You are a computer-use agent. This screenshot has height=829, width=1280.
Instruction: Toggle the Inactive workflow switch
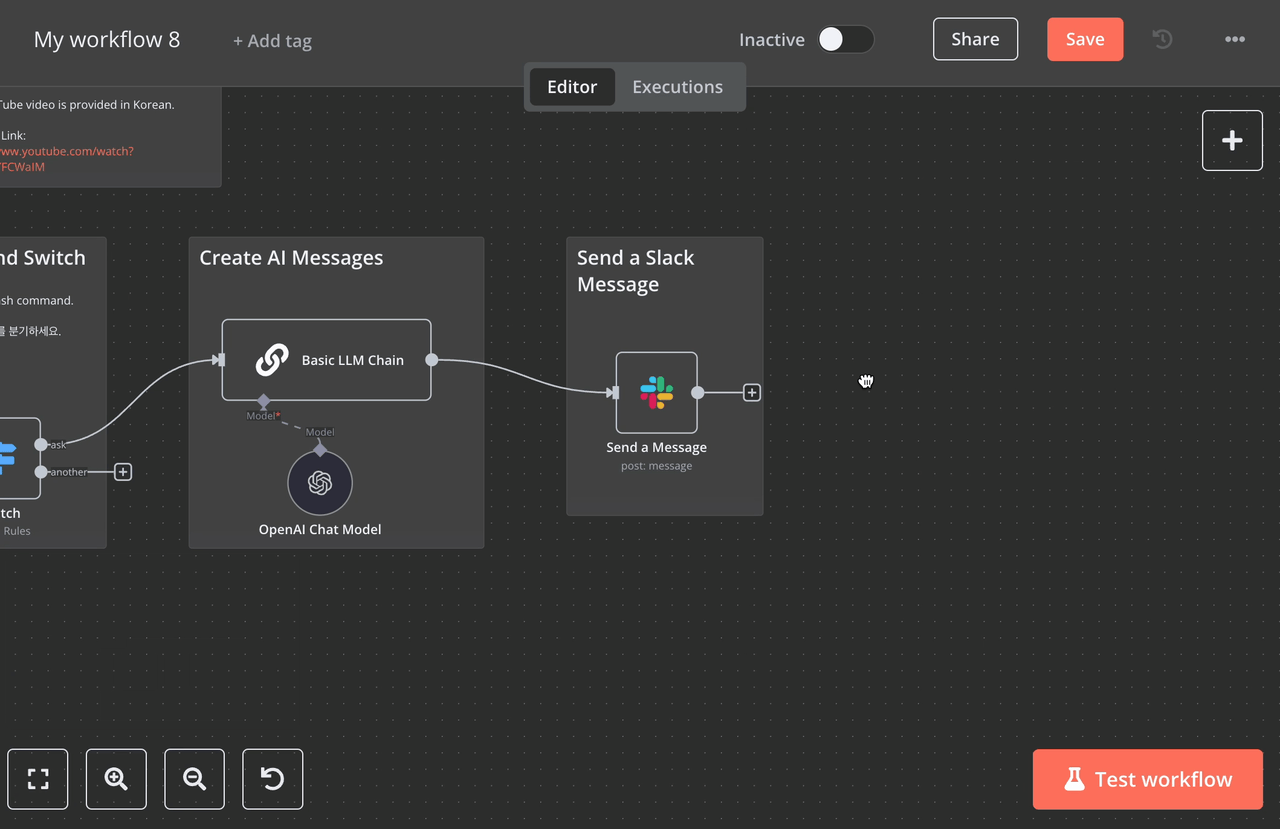845,40
